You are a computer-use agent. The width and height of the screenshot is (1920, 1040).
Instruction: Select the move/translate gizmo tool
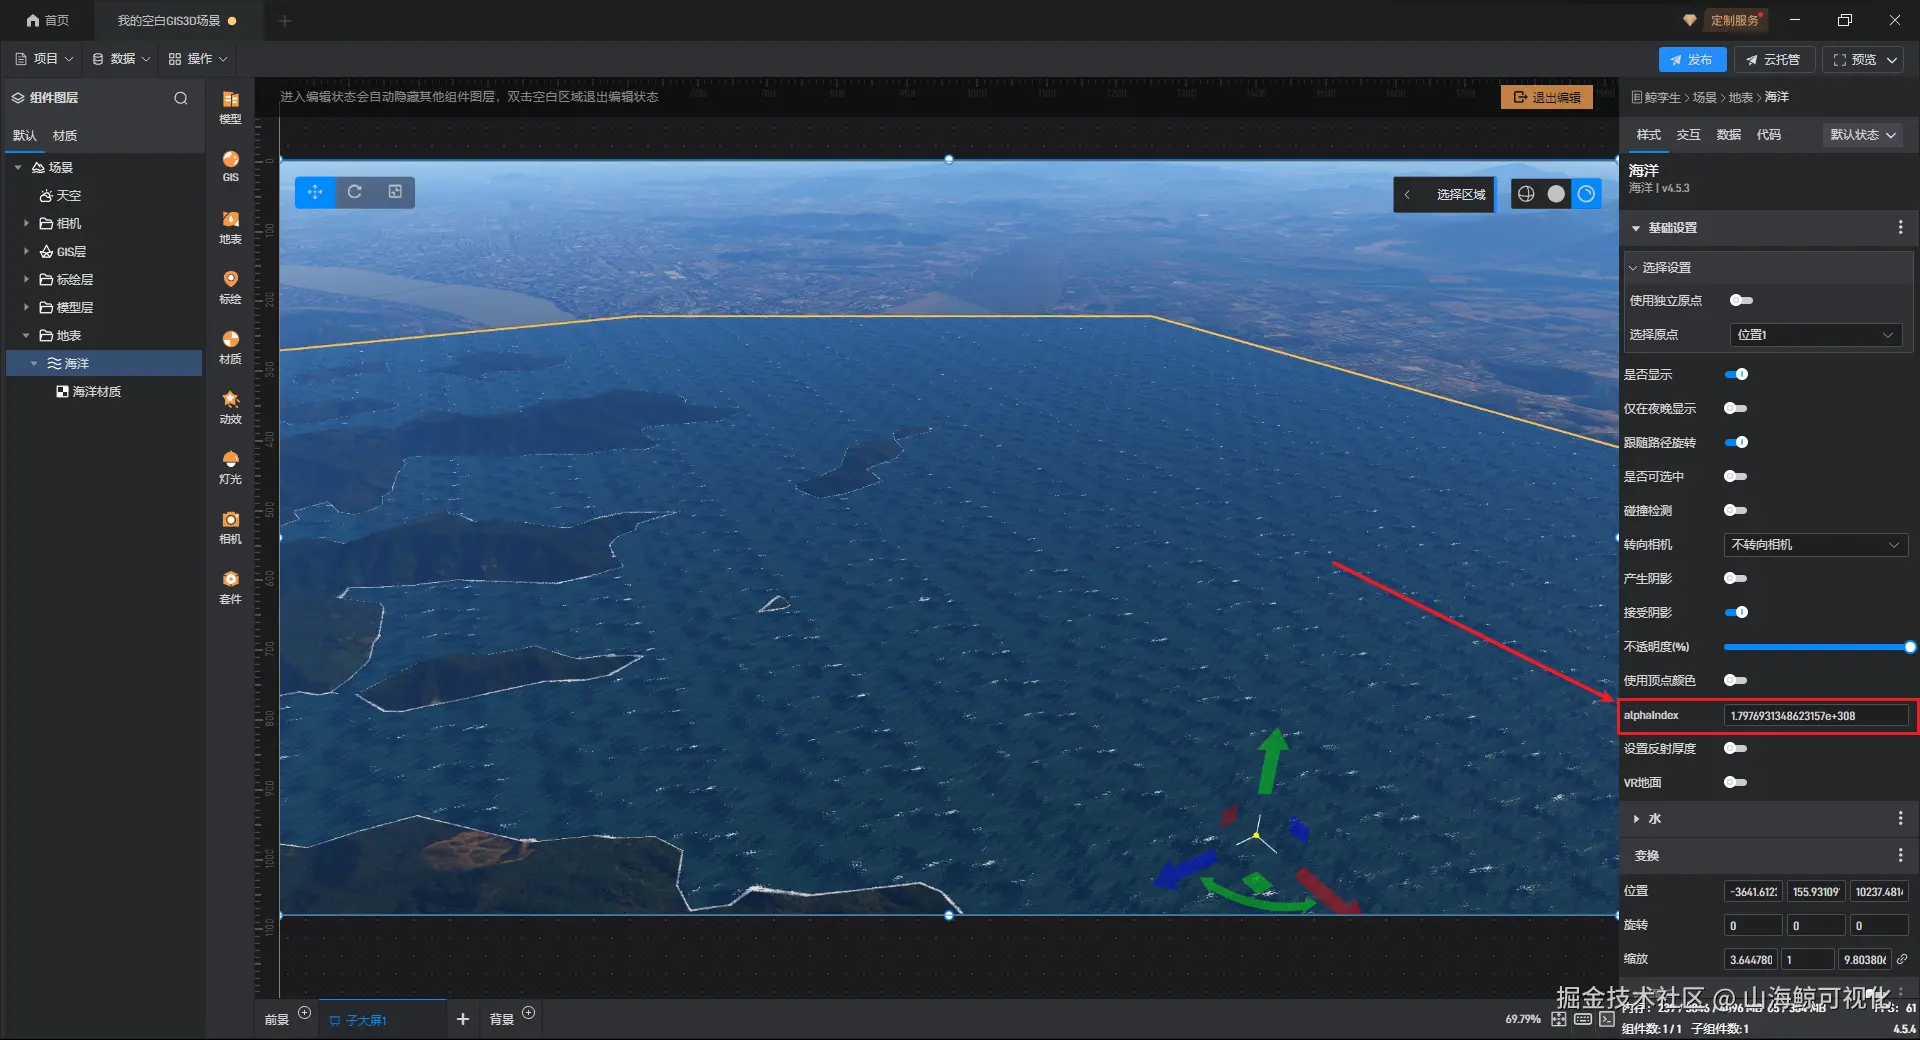tap(315, 192)
